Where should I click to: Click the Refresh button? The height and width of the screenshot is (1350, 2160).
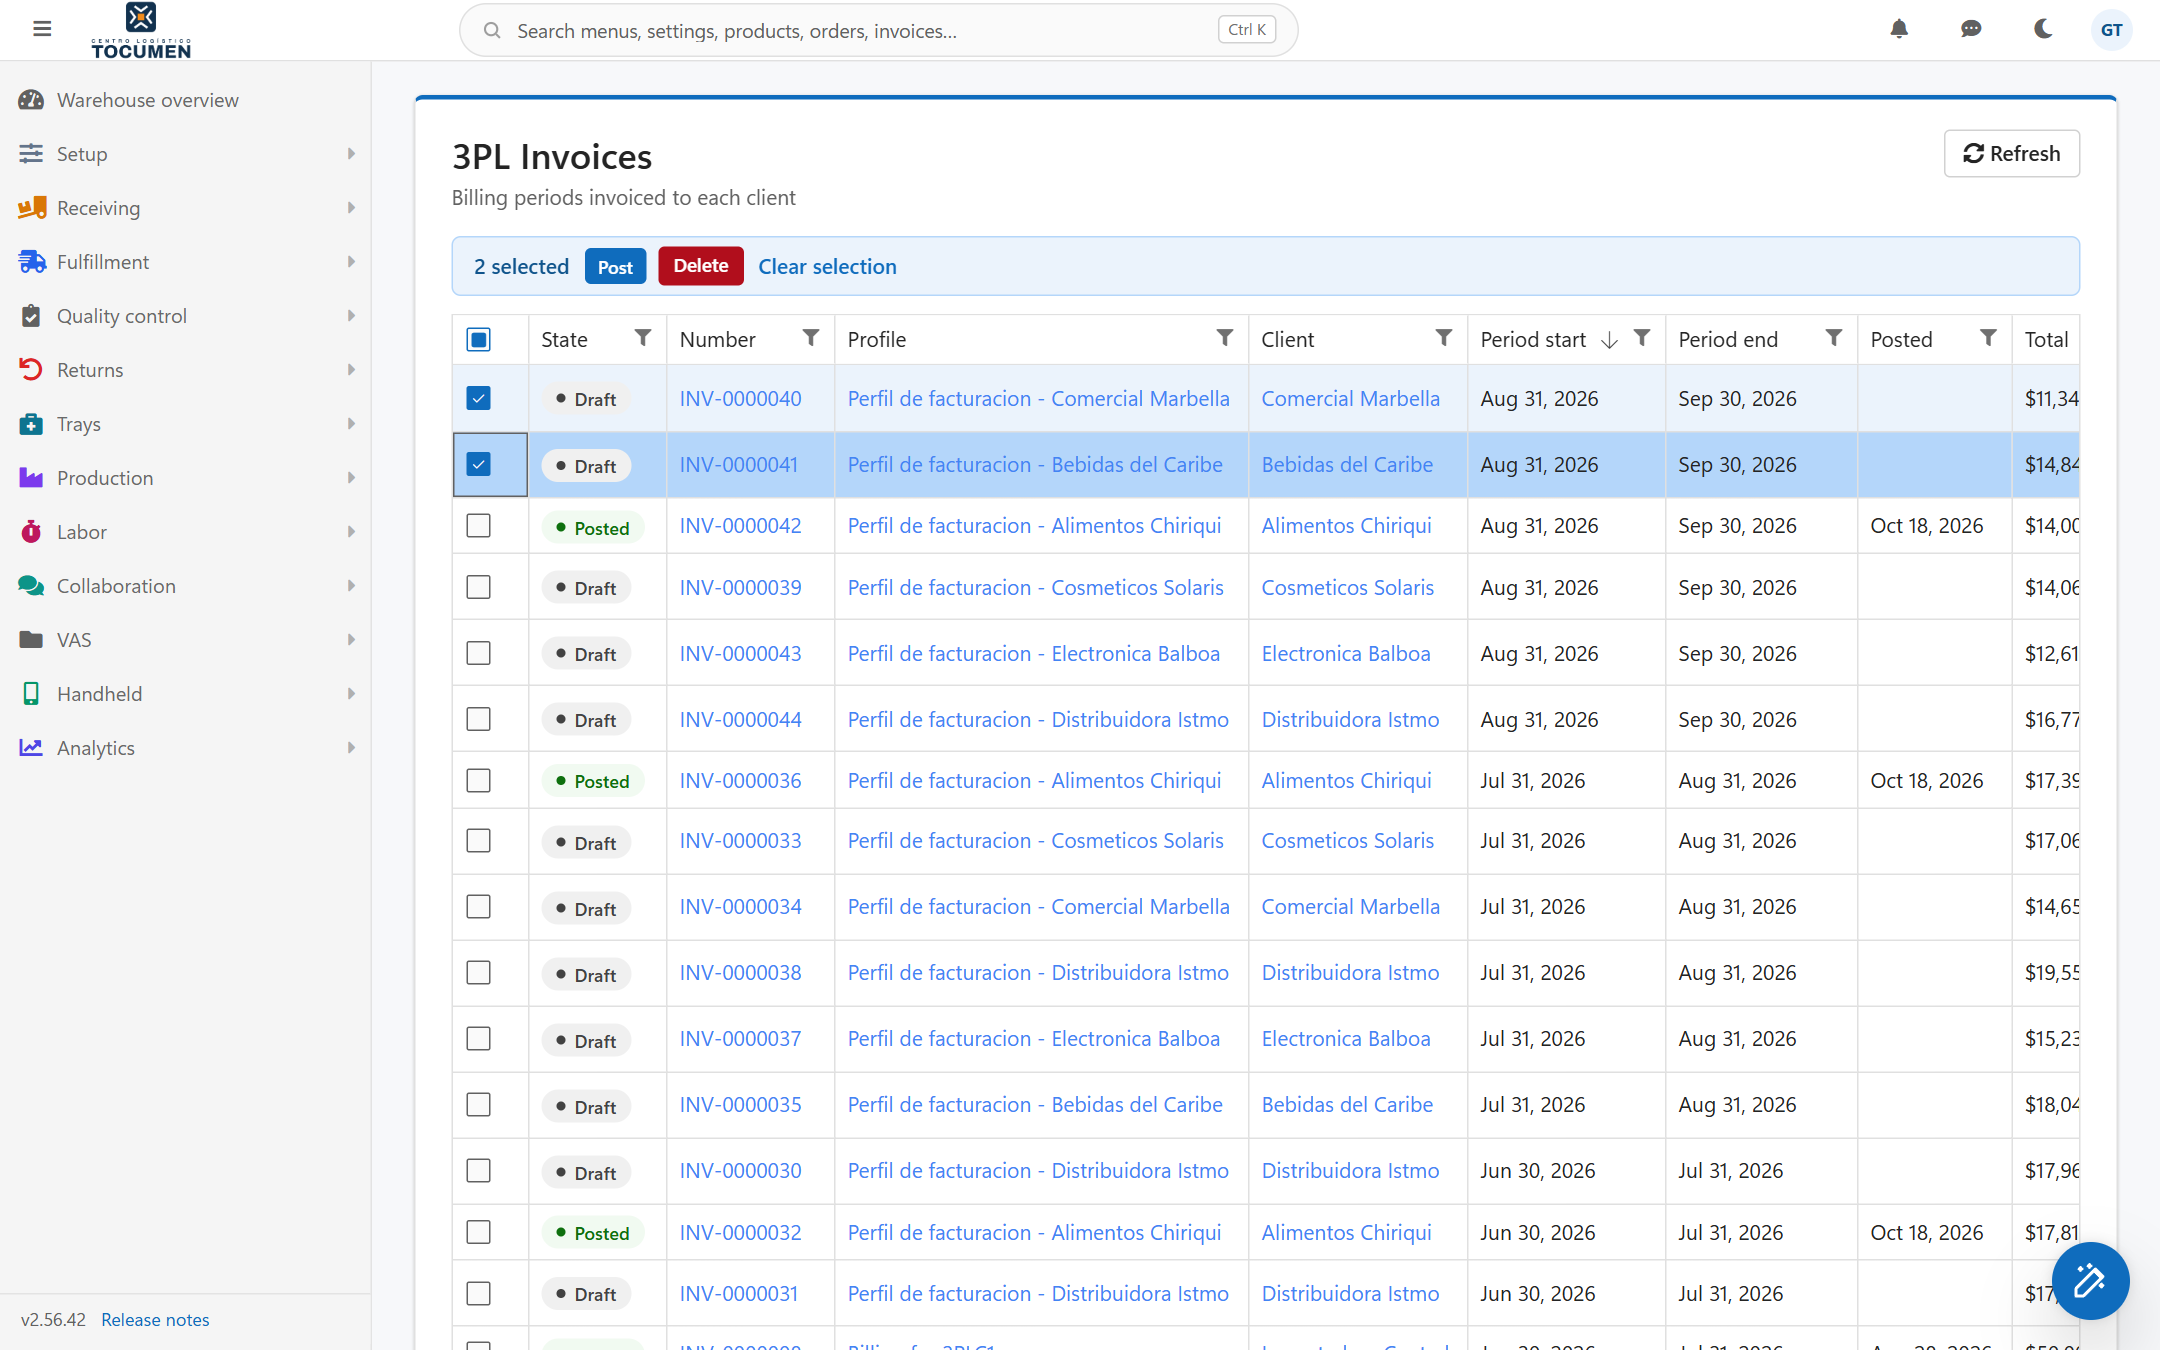2011,153
